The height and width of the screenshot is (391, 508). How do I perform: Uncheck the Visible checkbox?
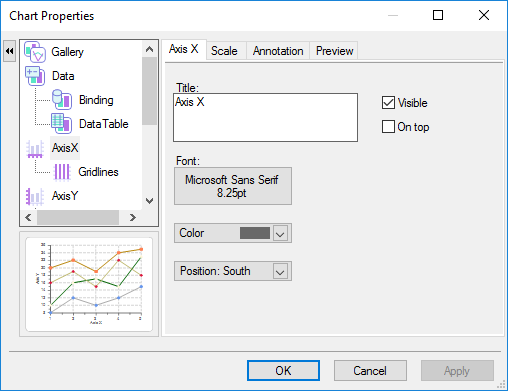(388, 103)
